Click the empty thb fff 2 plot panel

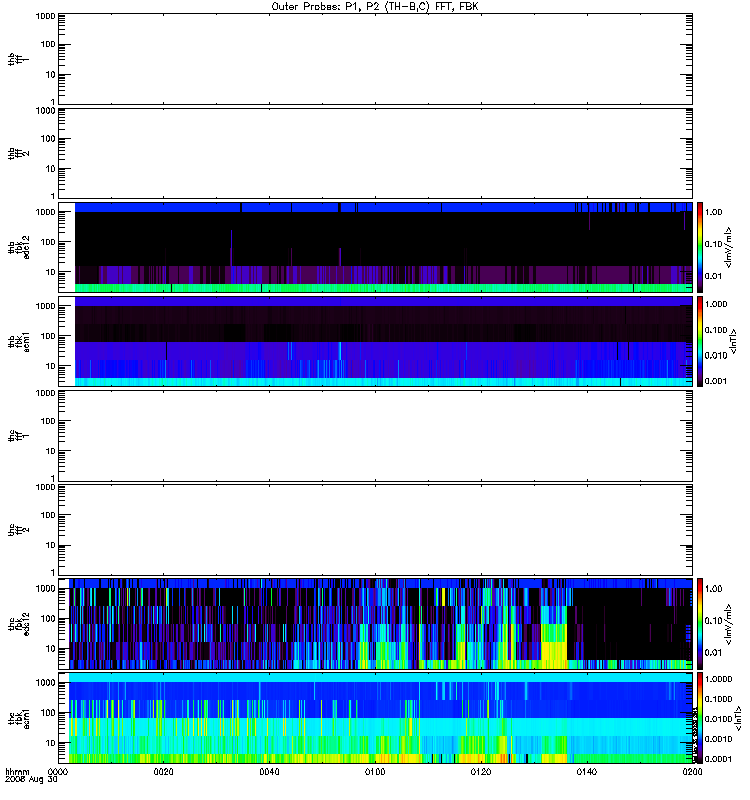pyautogui.click(x=375, y=154)
